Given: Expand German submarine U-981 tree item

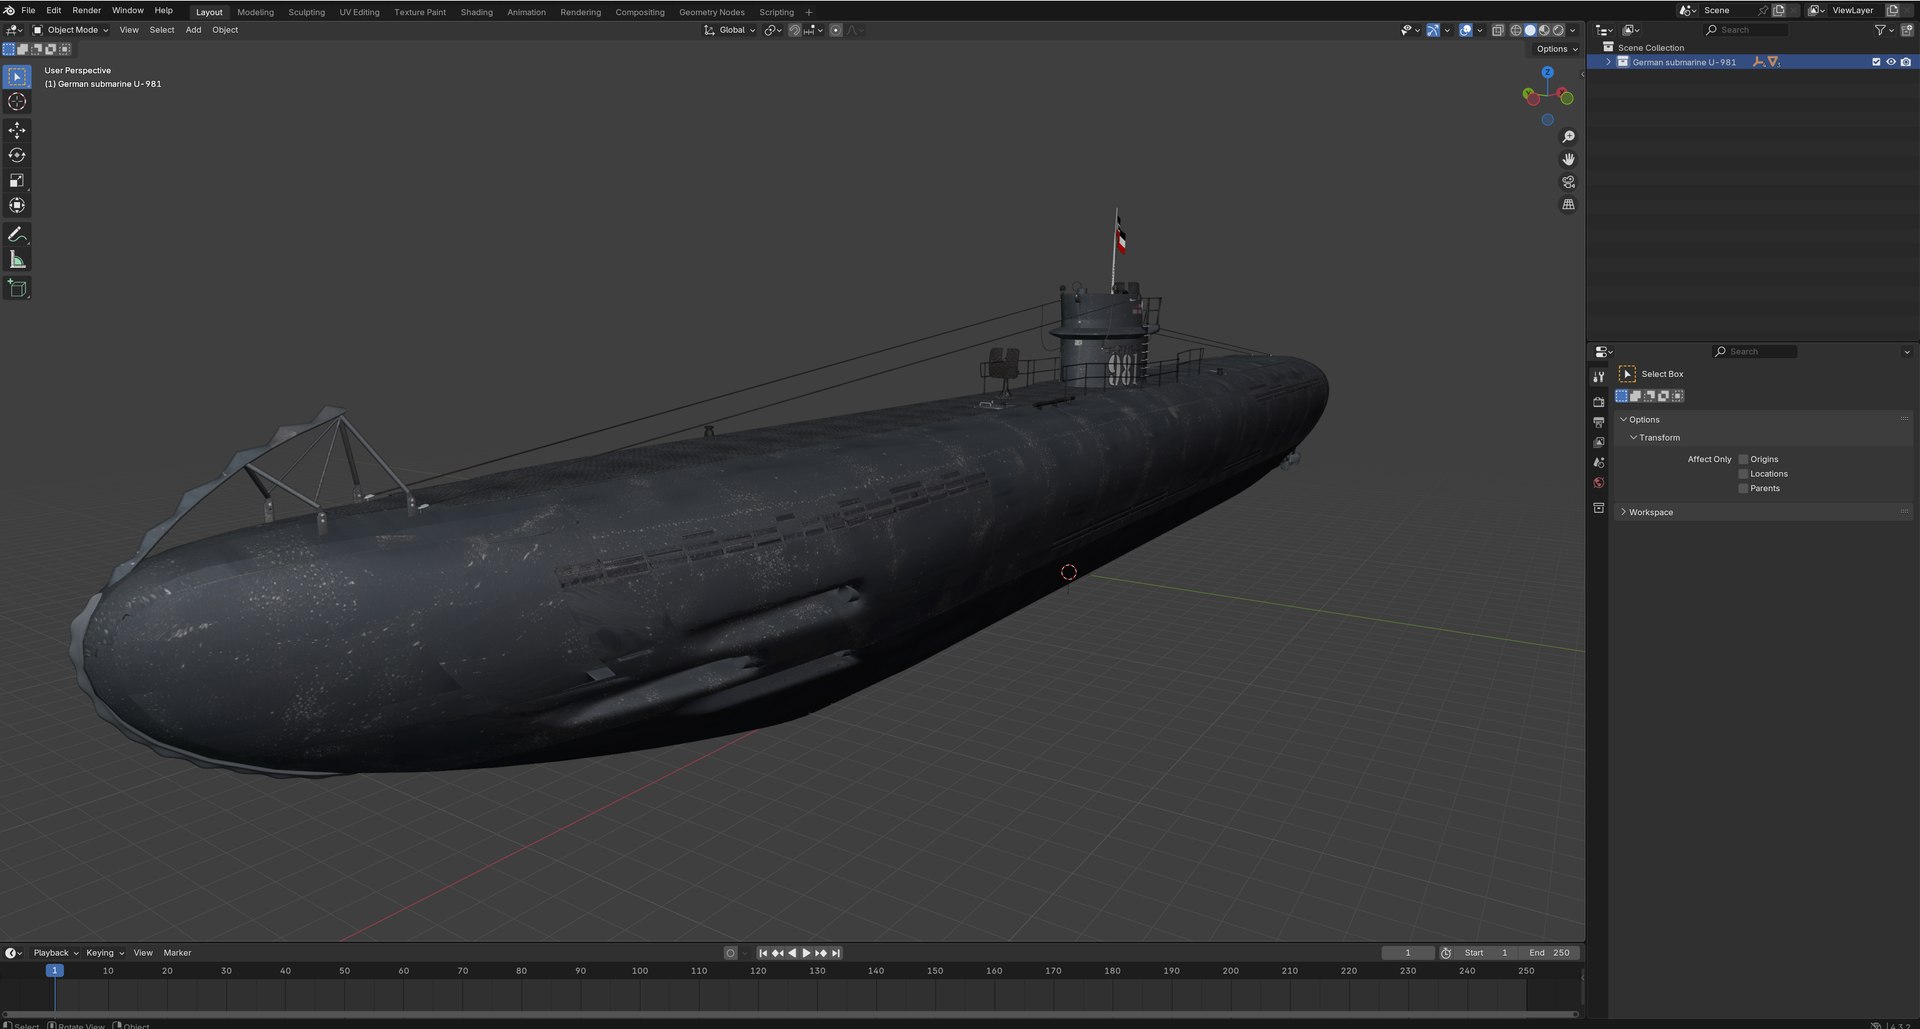Looking at the screenshot, I should click(1608, 62).
